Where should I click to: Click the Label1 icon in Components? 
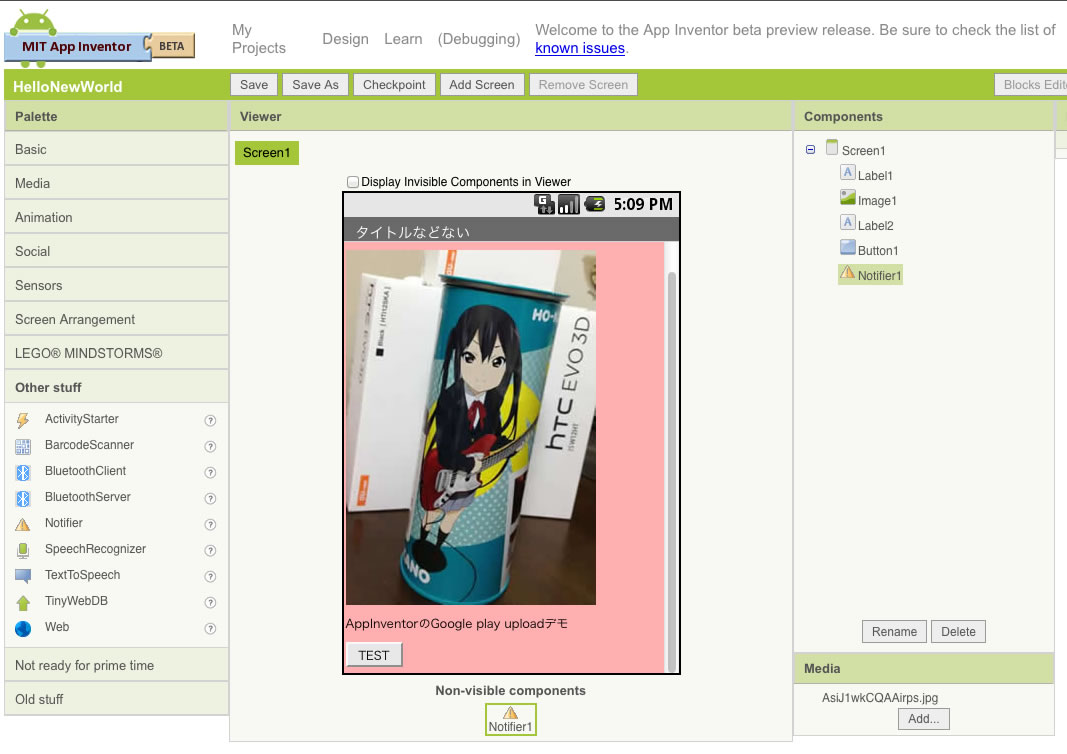point(847,172)
